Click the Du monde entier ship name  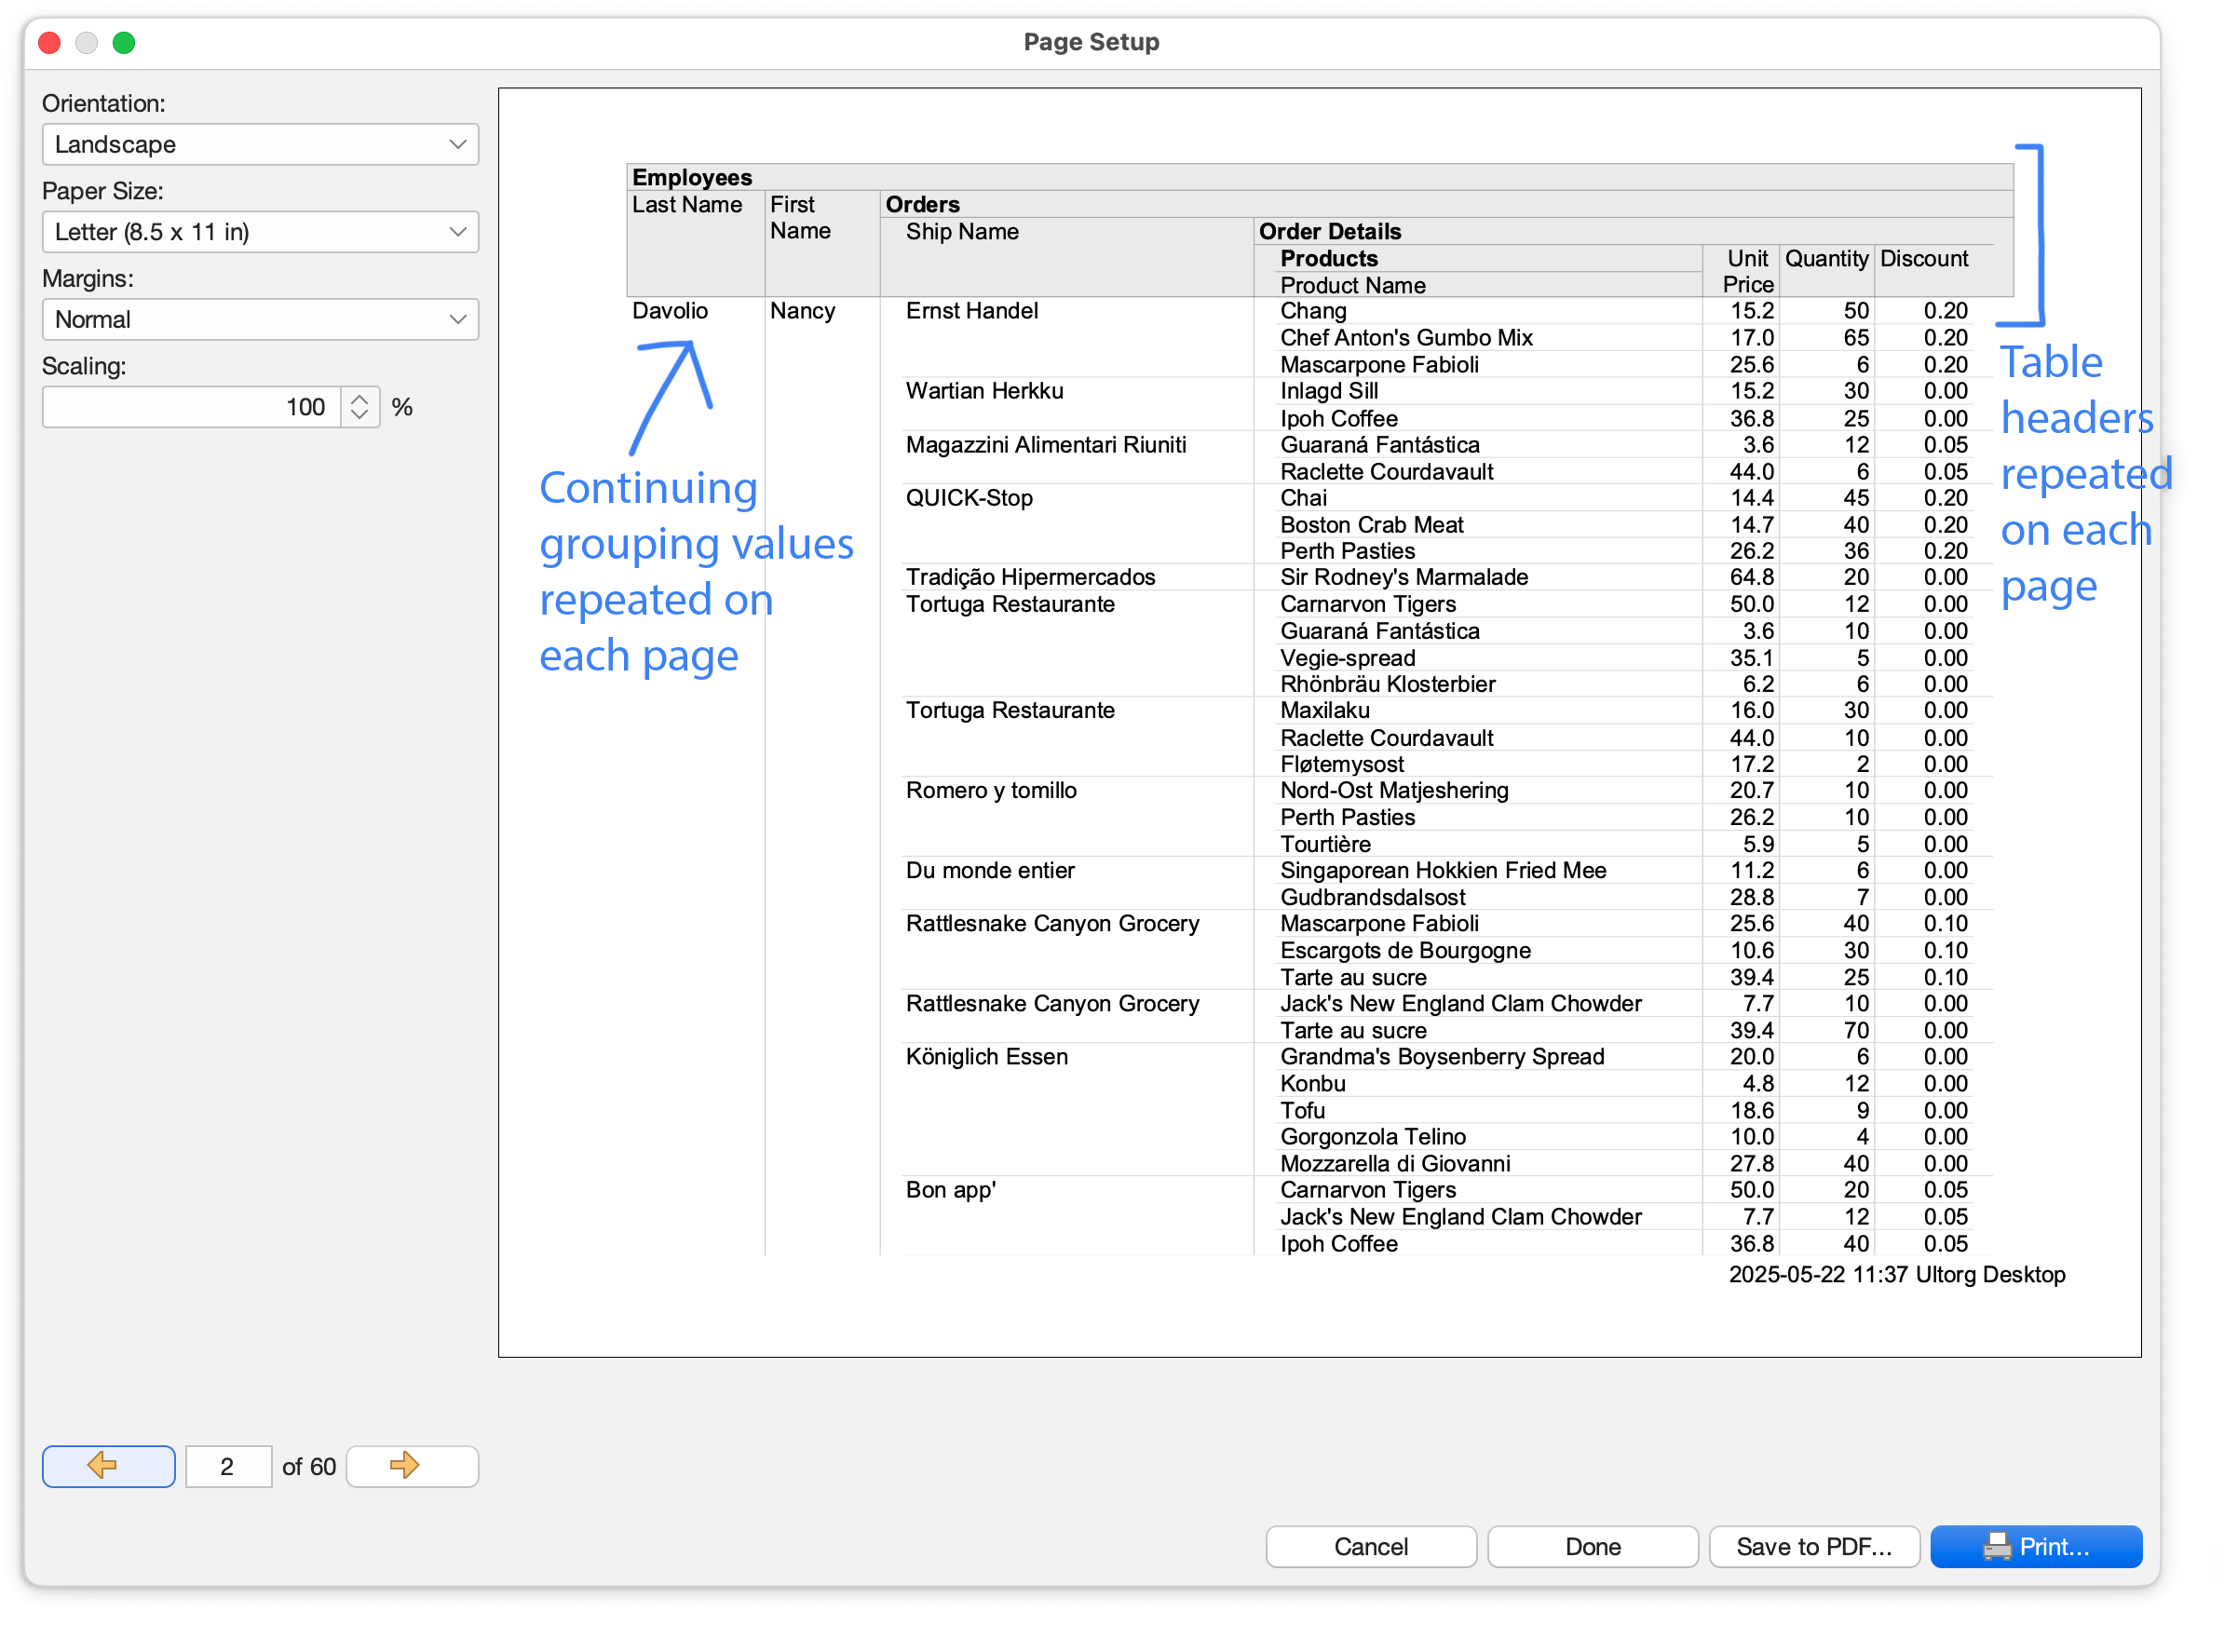coord(990,870)
